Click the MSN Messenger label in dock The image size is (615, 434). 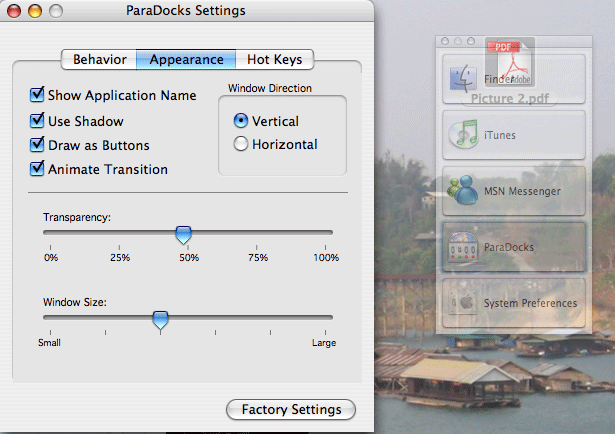(x=522, y=191)
